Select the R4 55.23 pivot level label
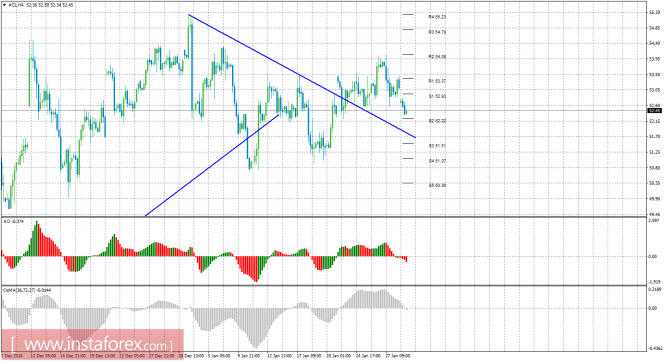This screenshot has height=361, width=665. [x=437, y=17]
